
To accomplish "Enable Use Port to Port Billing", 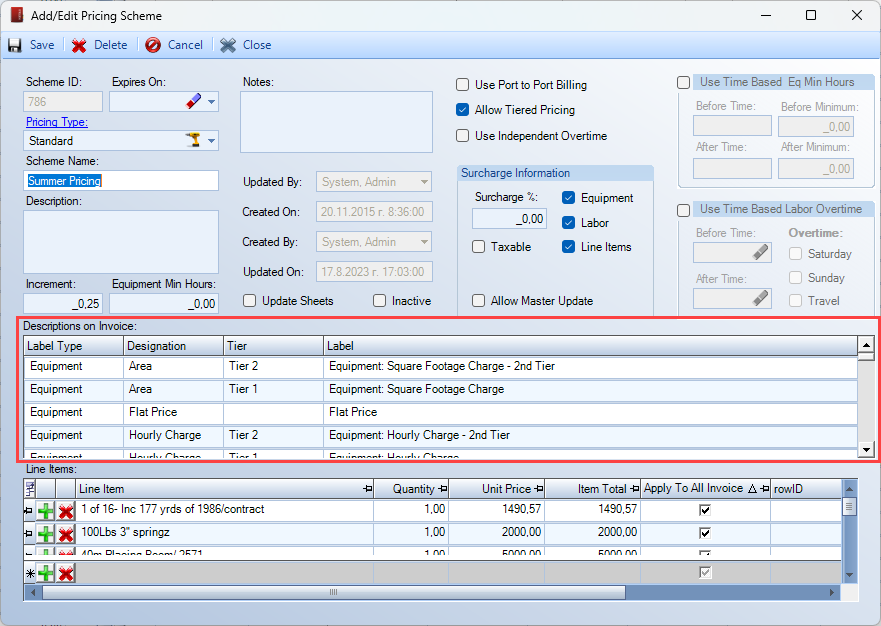I will tap(462, 85).
